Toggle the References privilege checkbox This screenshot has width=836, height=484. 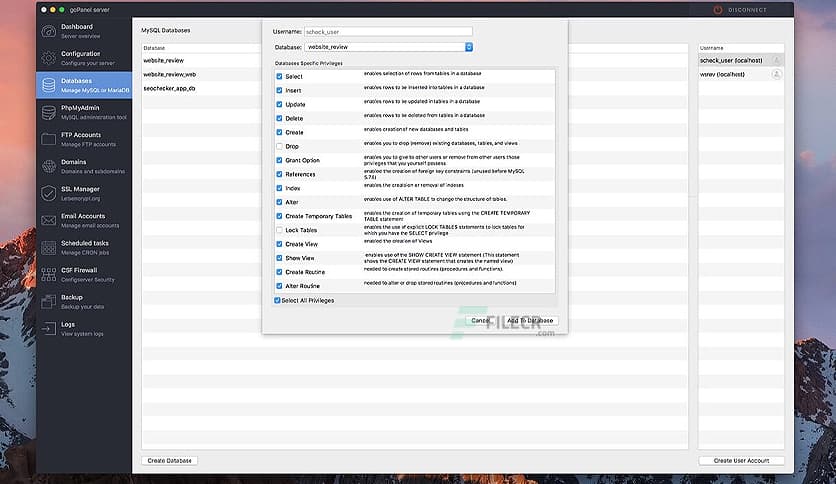(279, 174)
